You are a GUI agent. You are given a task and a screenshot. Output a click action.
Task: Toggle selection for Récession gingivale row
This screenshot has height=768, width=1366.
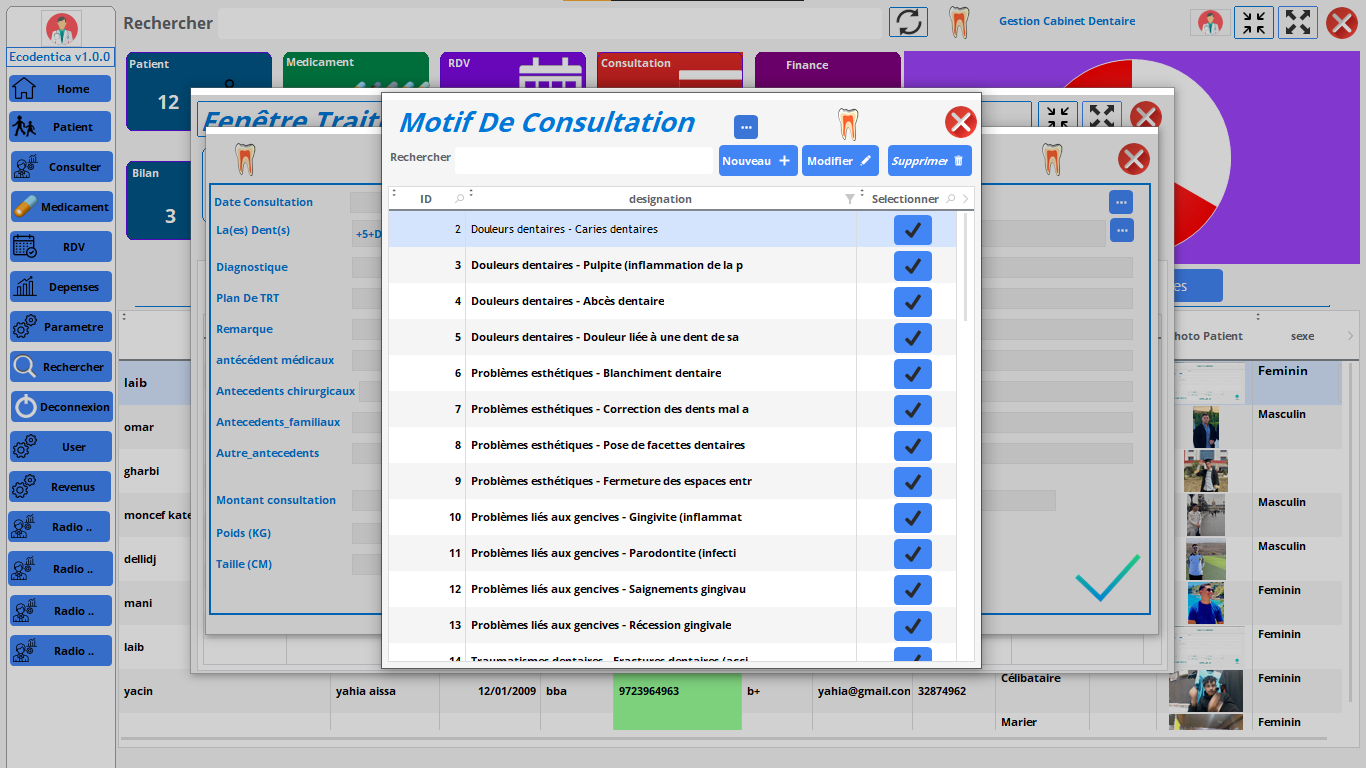click(912, 625)
